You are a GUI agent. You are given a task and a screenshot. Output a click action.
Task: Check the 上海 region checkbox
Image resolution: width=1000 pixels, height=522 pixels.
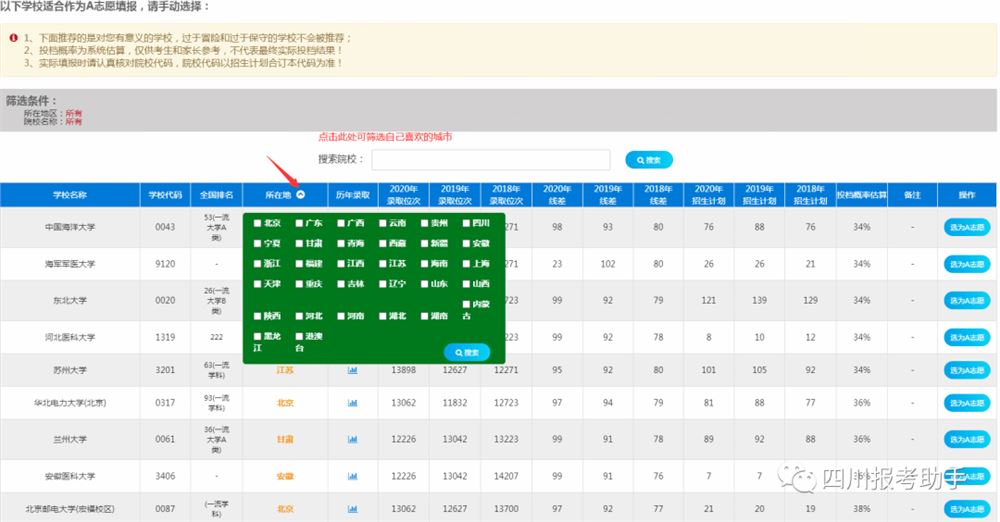(x=466, y=264)
